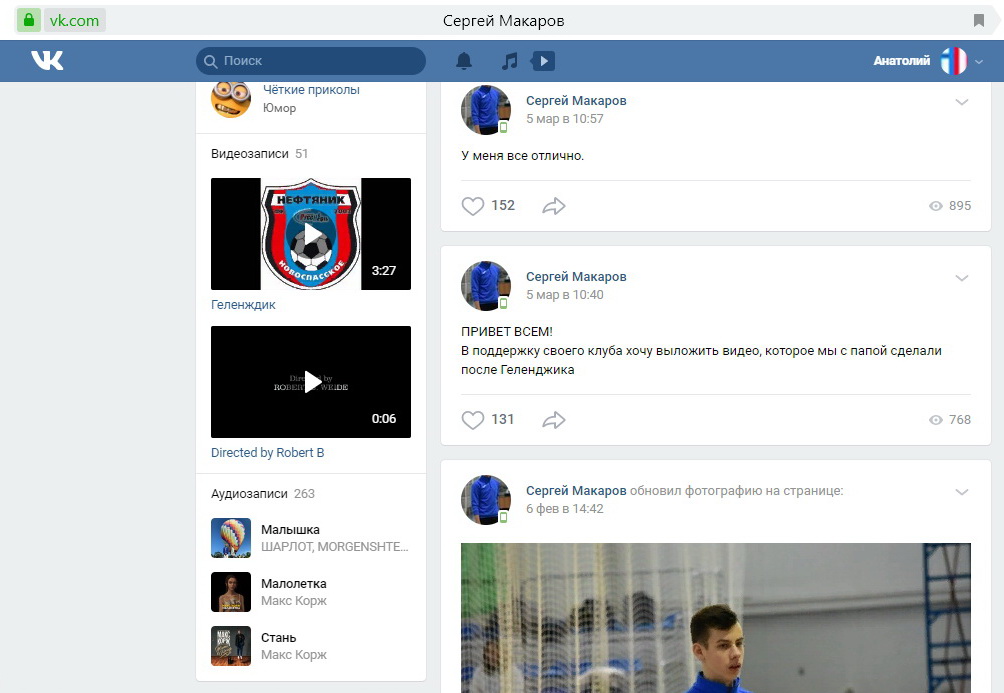Open the Аудиозаписи section header
Viewport: 1004px width, 693px height.
tap(249, 494)
